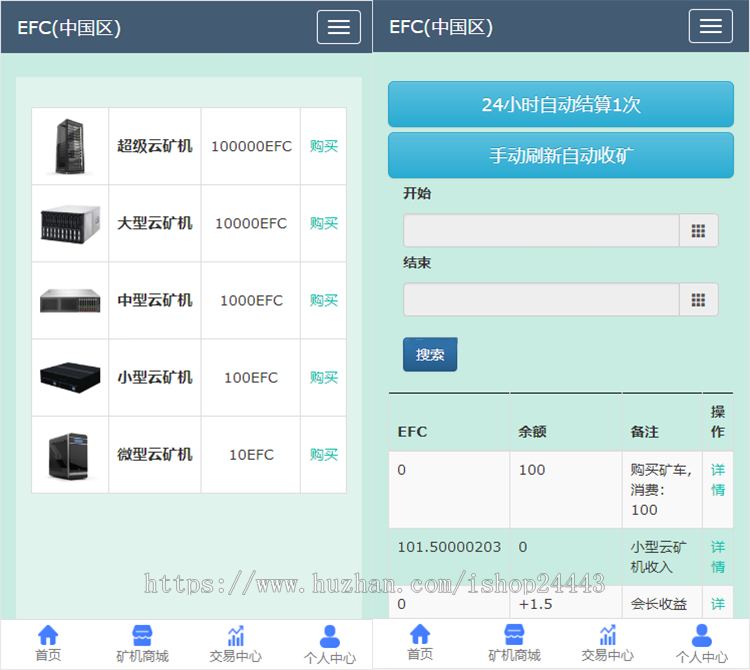Open 详情 for 小型云矿机收入 row
The width and height of the screenshot is (750, 670).
[717, 557]
